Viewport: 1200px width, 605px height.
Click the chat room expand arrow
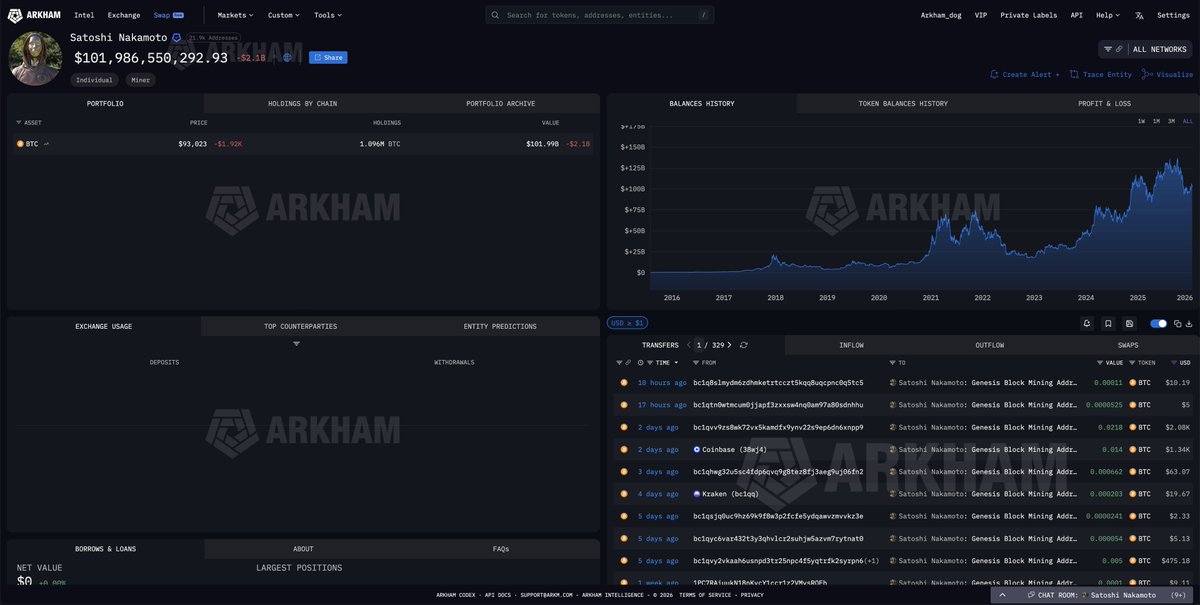point(1003,595)
